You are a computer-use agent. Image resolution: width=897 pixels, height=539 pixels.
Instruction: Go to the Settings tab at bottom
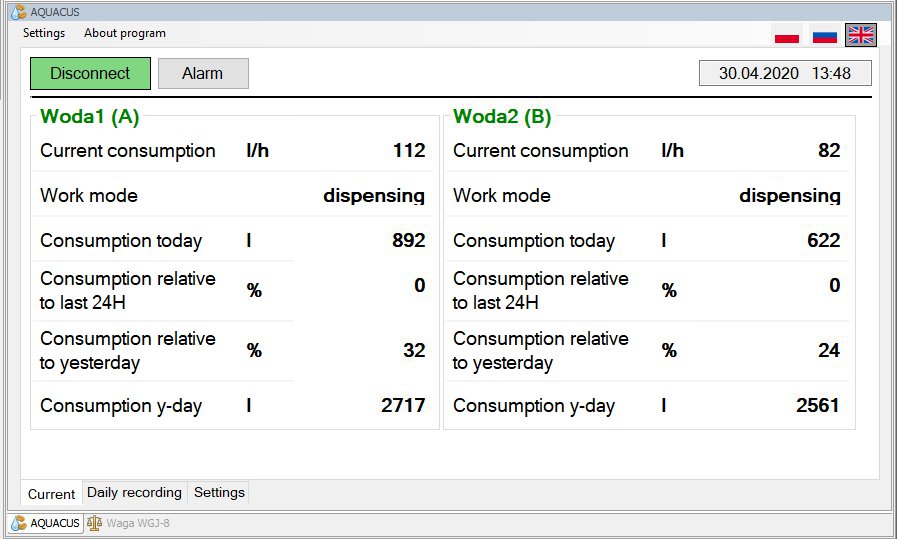pos(219,492)
